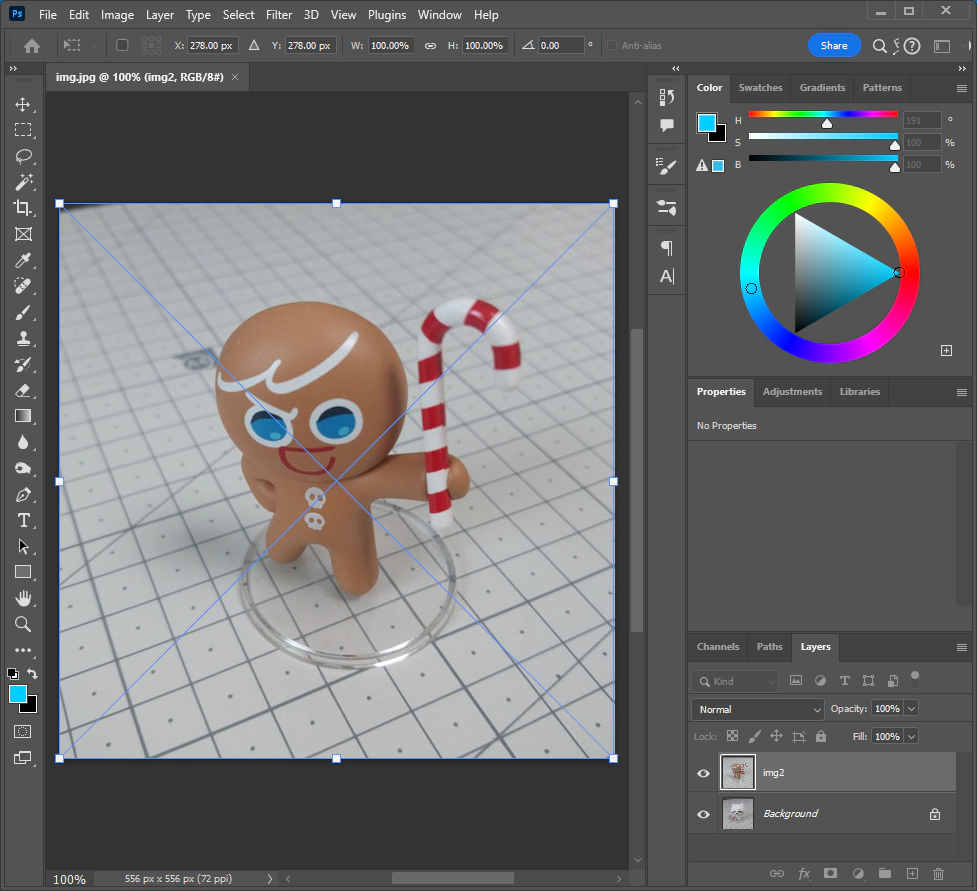Open the layer filter Kind dropdown
Viewport: 977px width, 891px height.
pyautogui.click(x=735, y=681)
